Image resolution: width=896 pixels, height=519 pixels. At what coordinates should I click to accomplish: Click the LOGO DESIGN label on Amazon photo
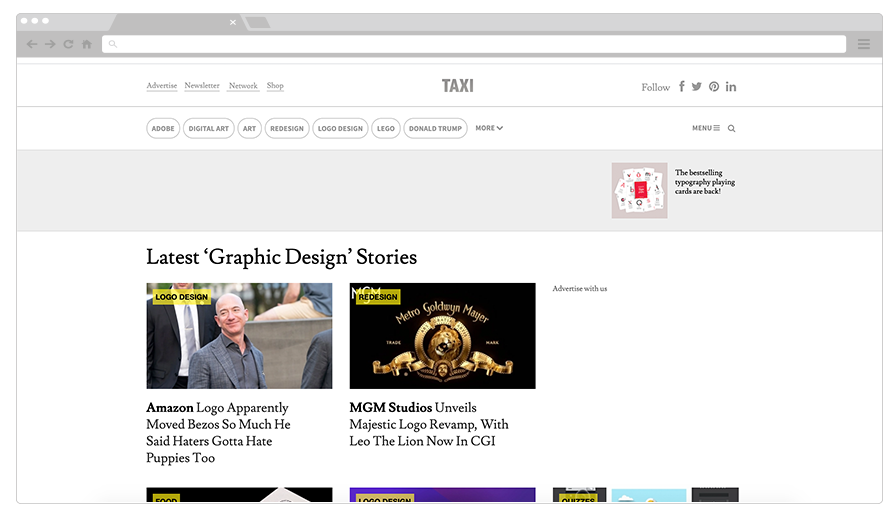(182, 297)
